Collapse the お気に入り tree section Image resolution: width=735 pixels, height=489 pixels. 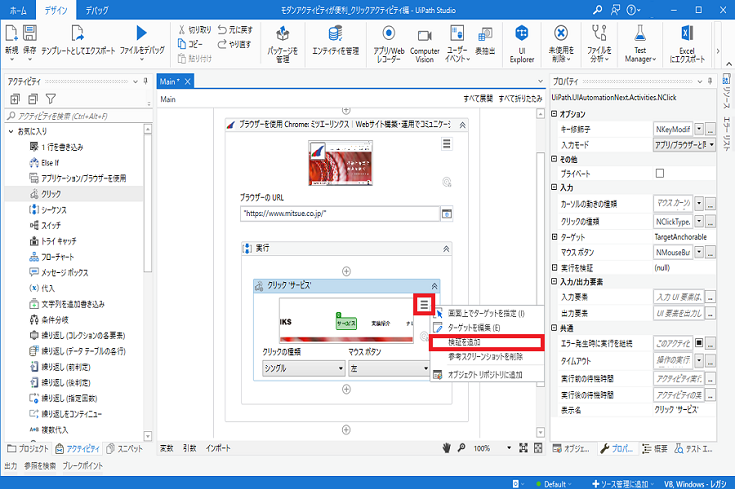click(x=10, y=132)
